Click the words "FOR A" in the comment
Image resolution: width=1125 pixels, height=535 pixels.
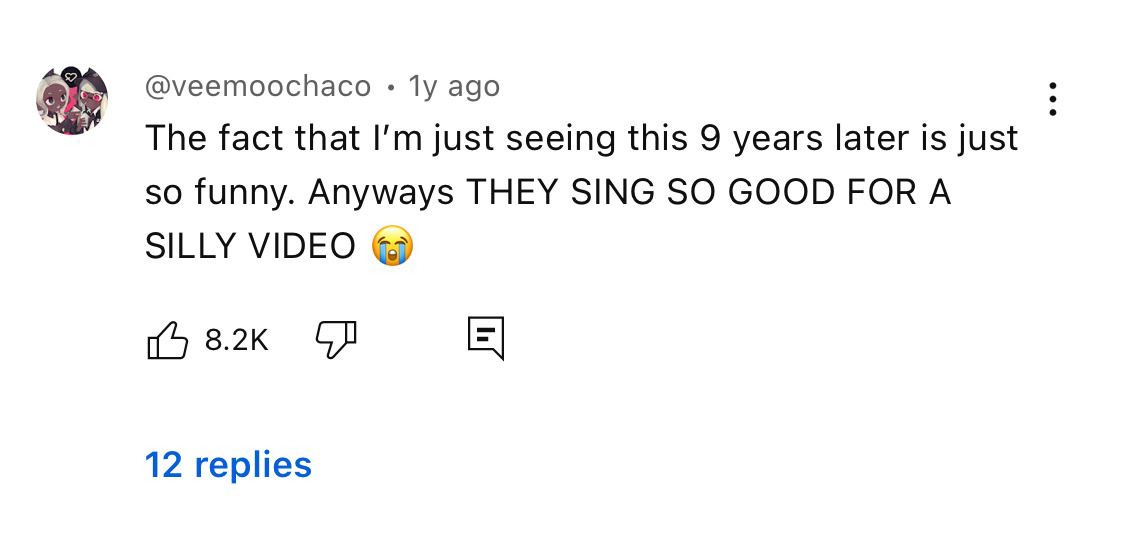(x=912, y=192)
